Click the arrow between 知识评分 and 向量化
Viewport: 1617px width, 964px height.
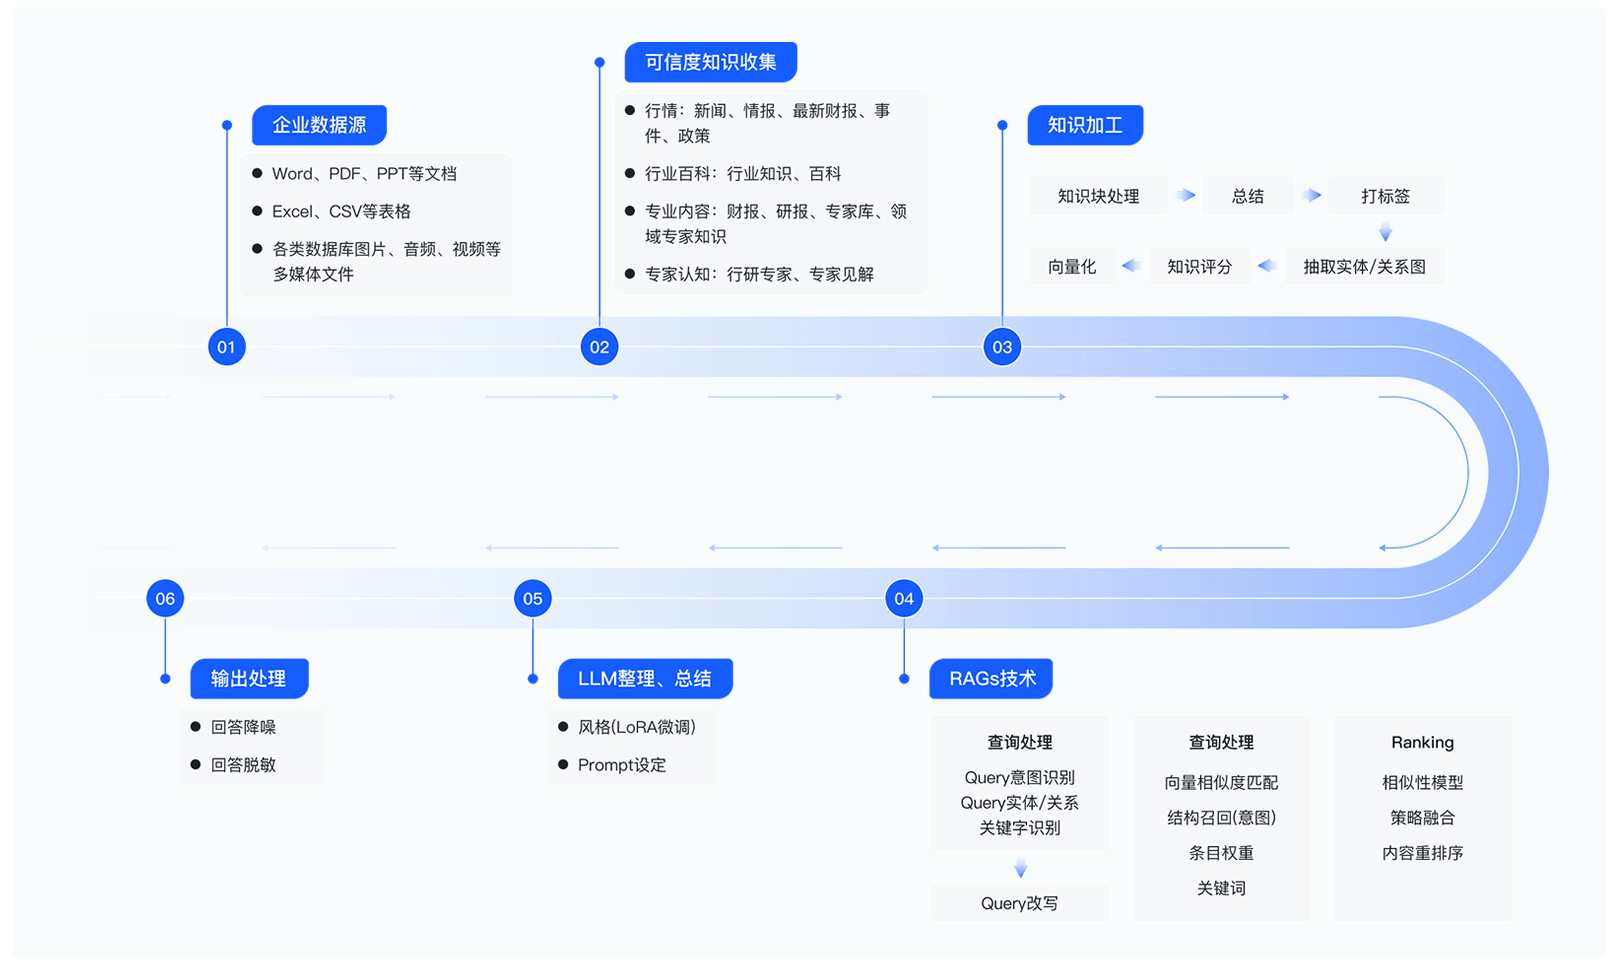tap(1131, 266)
